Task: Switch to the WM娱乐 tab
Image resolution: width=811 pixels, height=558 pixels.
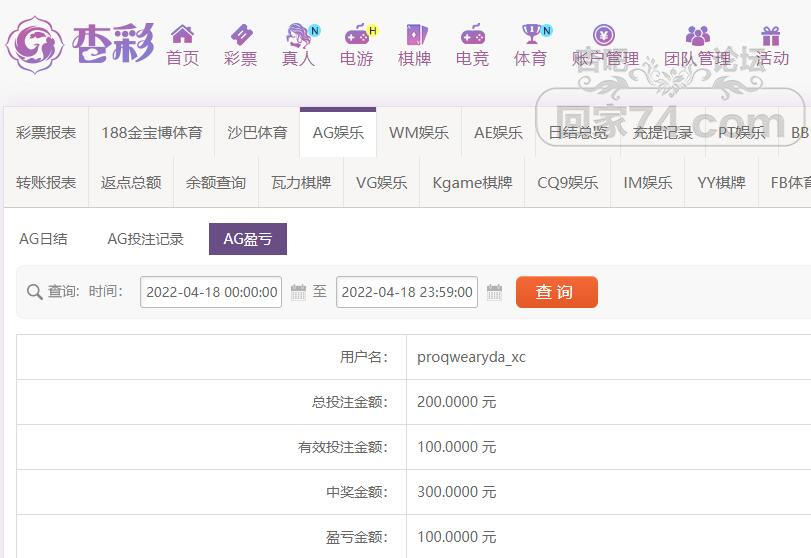Action: [419, 132]
